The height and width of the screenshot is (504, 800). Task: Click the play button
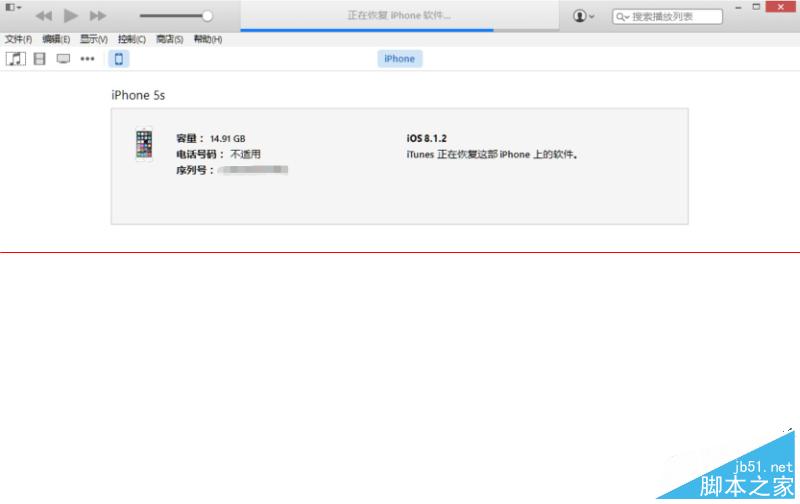pos(70,16)
